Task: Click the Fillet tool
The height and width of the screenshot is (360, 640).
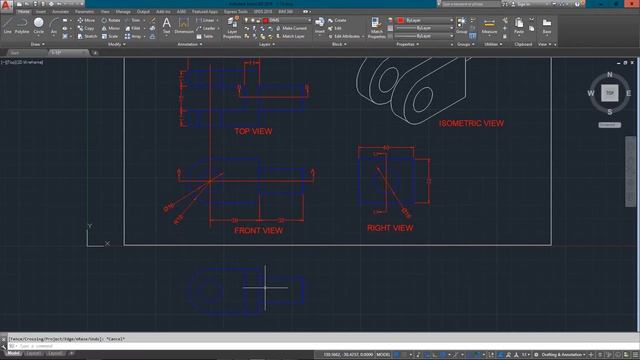Action: click(x=133, y=28)
